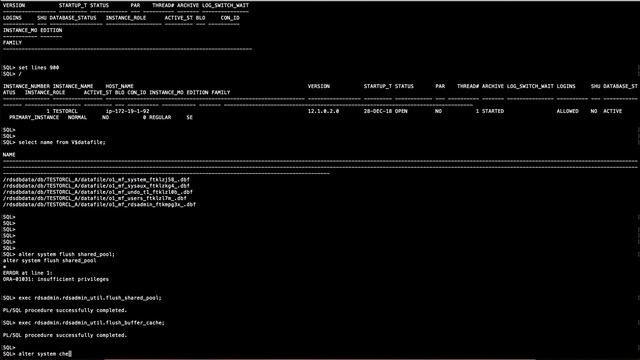640x360 pixels.
Task: Click the NORMAL active state value
Action: pos(77,118)
